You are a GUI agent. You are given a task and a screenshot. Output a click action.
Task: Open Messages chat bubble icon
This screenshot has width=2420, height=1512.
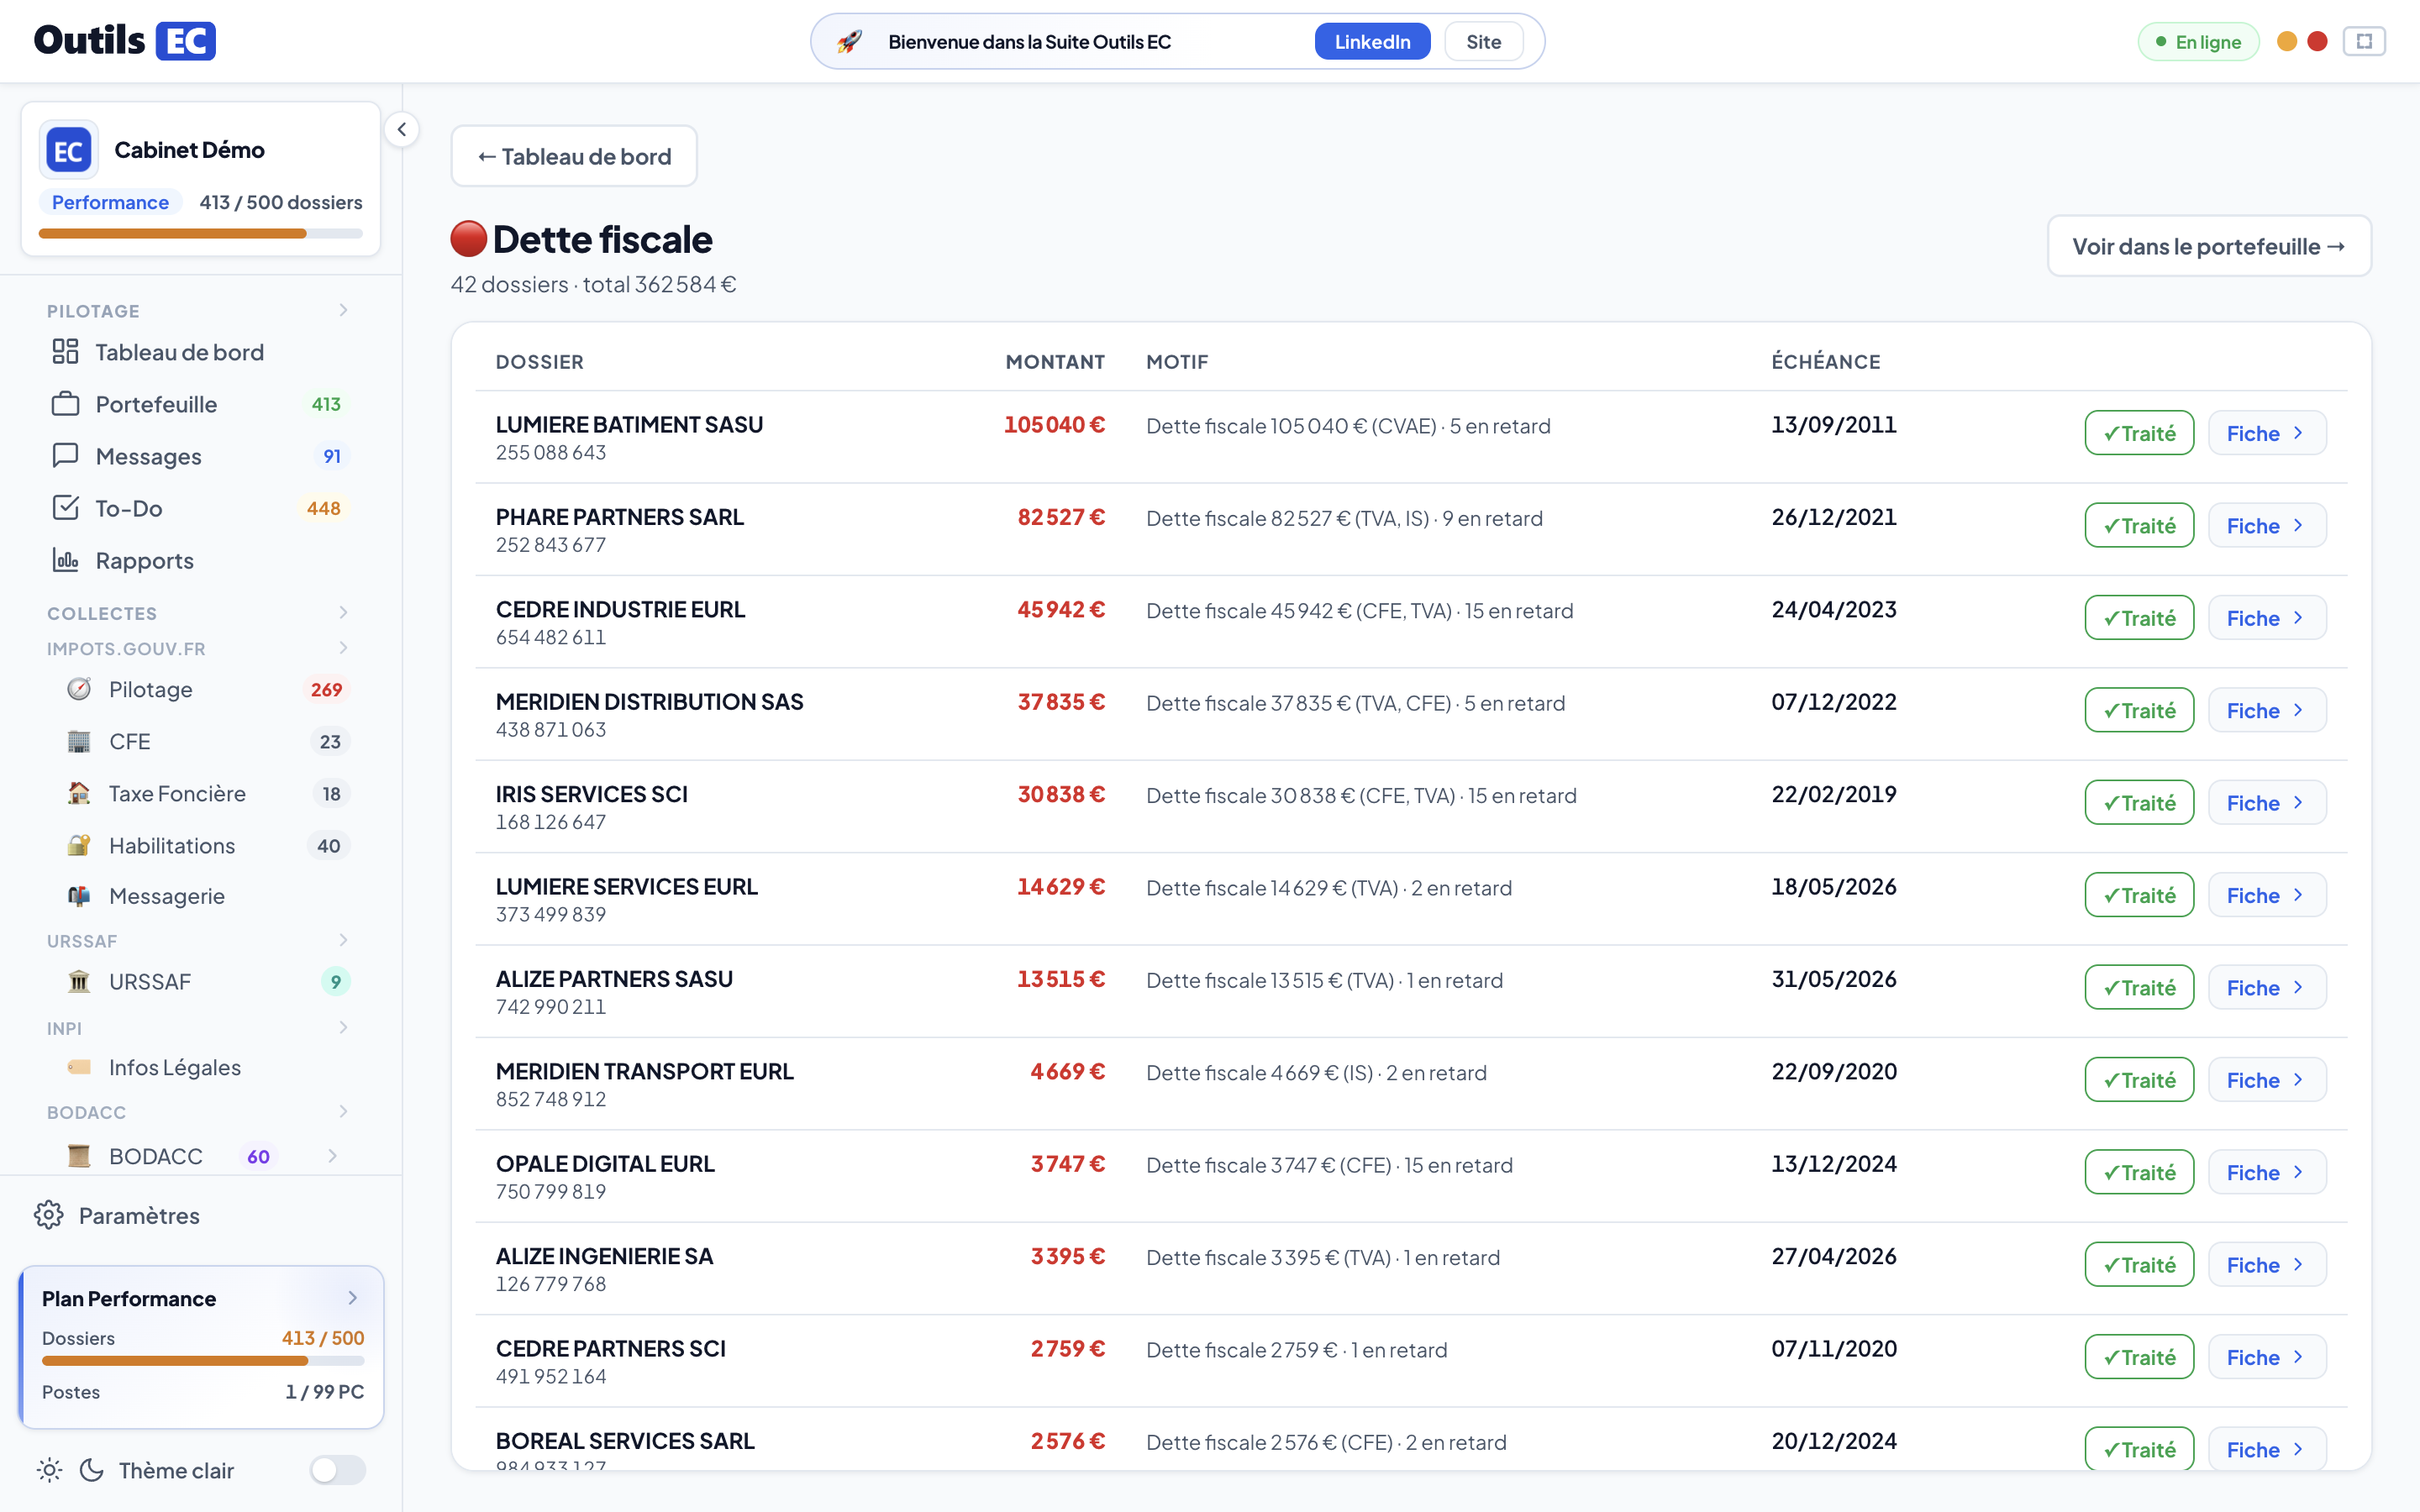(x=65, y=456)
